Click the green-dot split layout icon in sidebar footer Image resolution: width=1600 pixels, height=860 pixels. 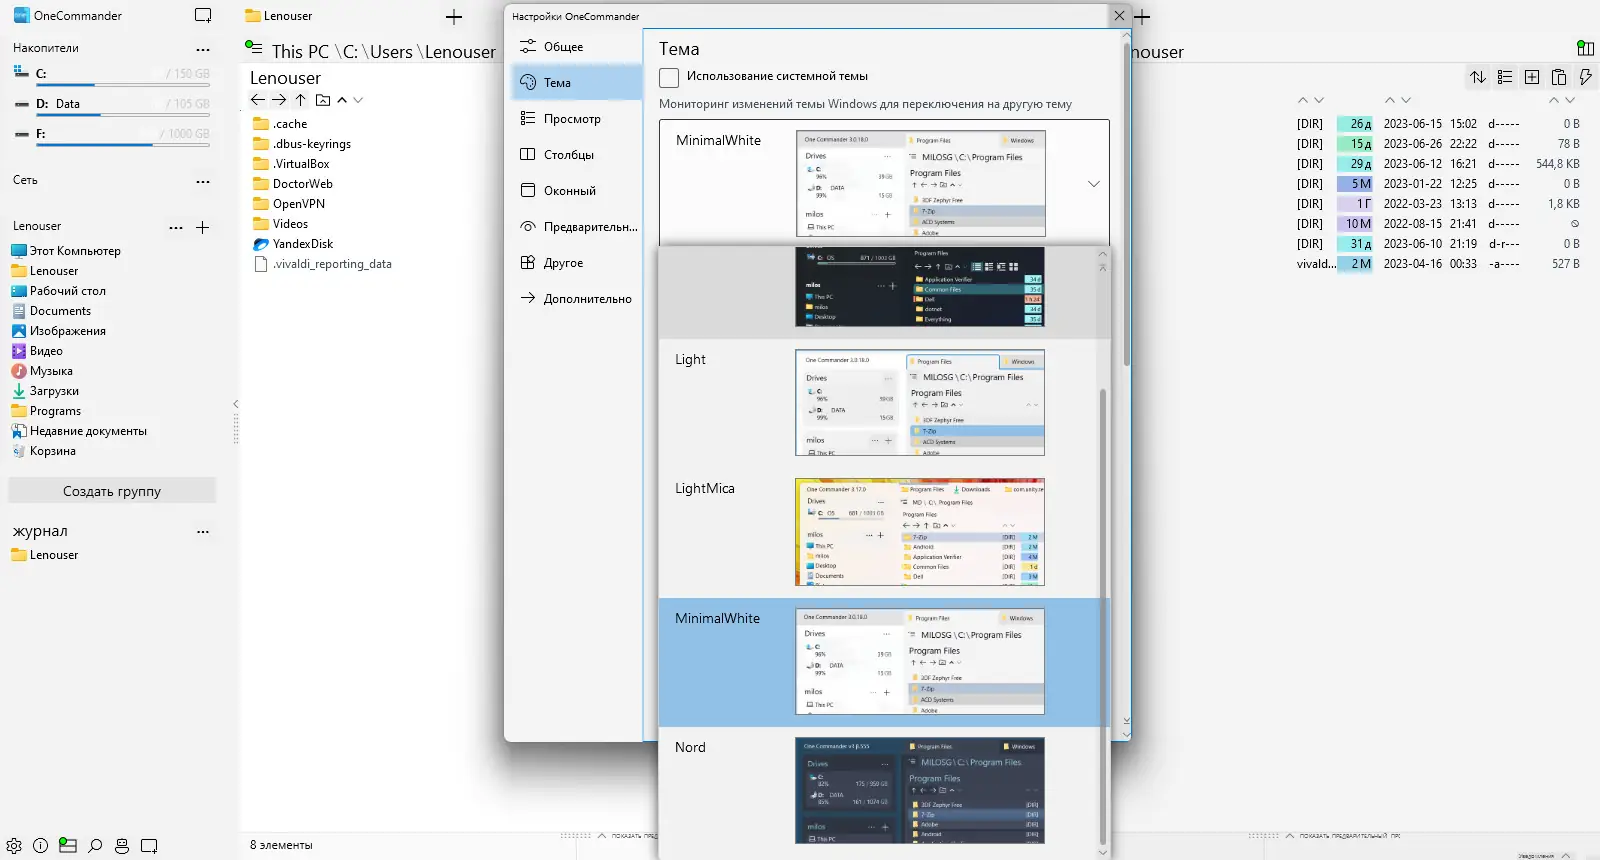point(68,845)
